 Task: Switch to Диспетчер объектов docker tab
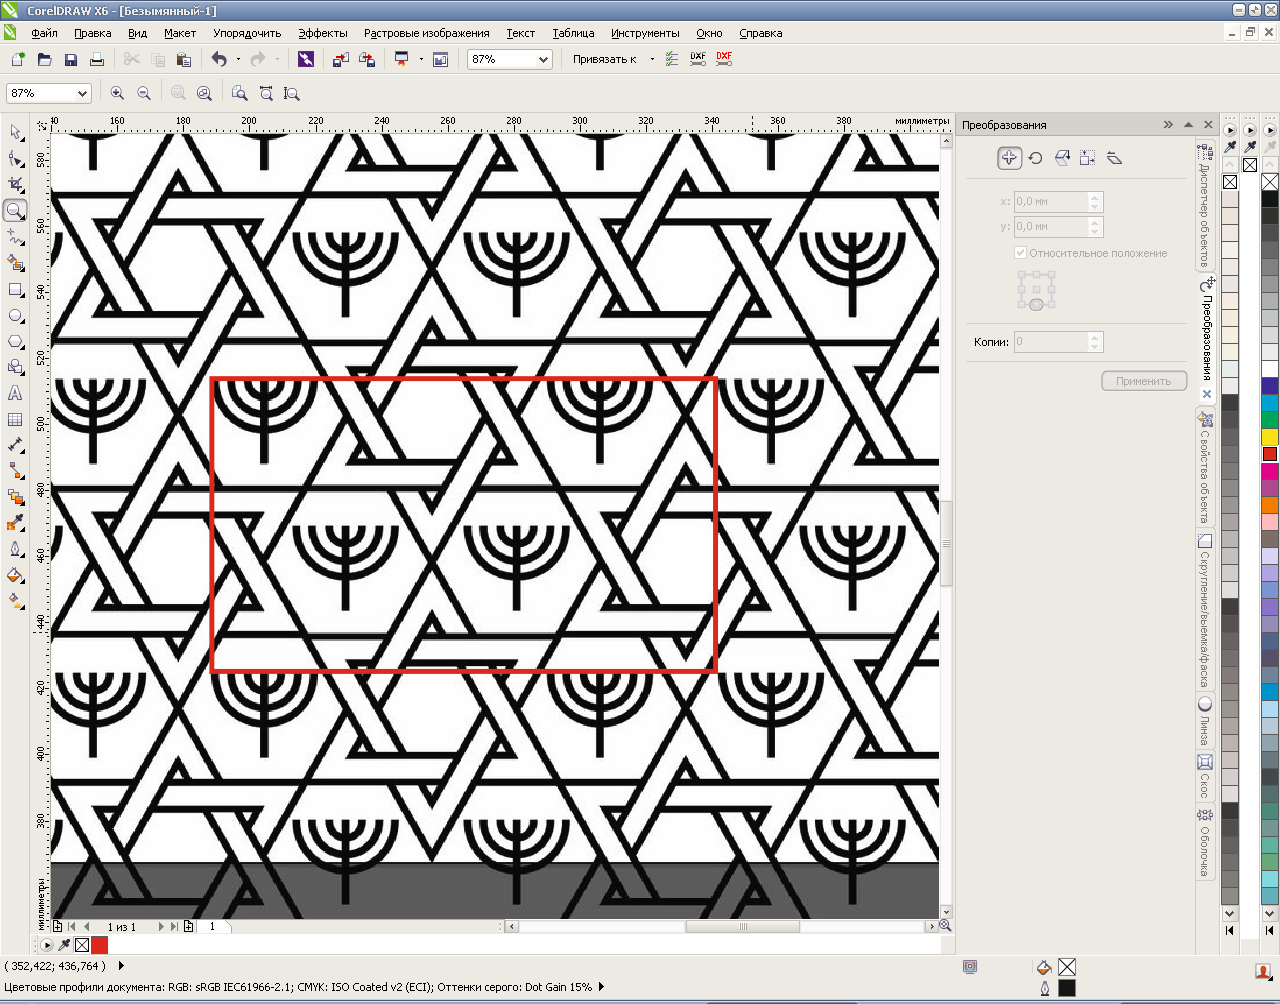click(x=1206, y=206)
